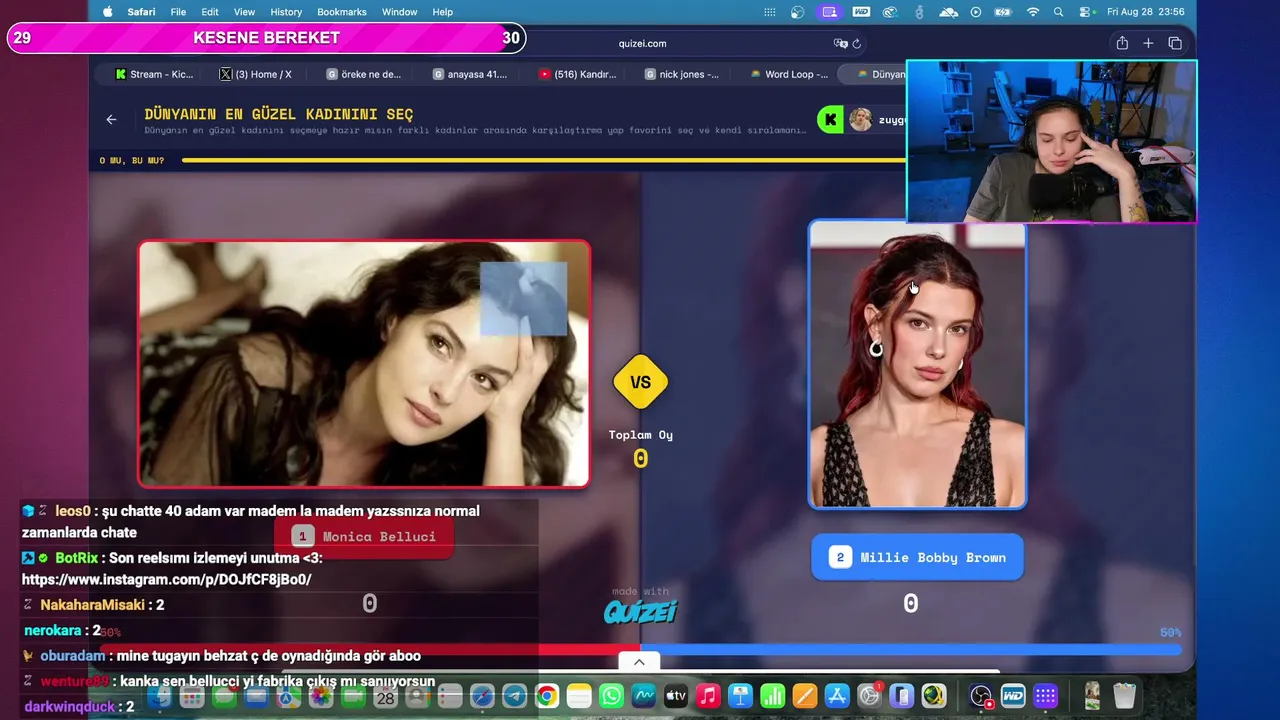Viewport: 1280px width, 720px height.
Task: Open Keynote from the dock
Action: 740,696
